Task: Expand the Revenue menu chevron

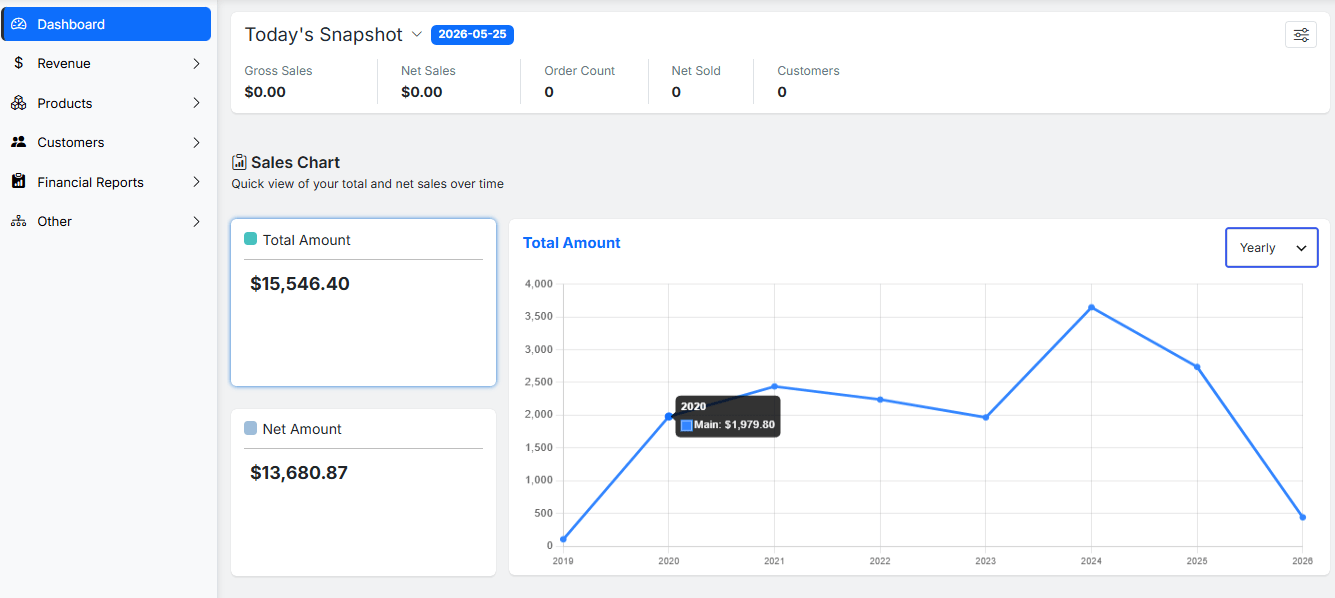Action: (196, 63)
